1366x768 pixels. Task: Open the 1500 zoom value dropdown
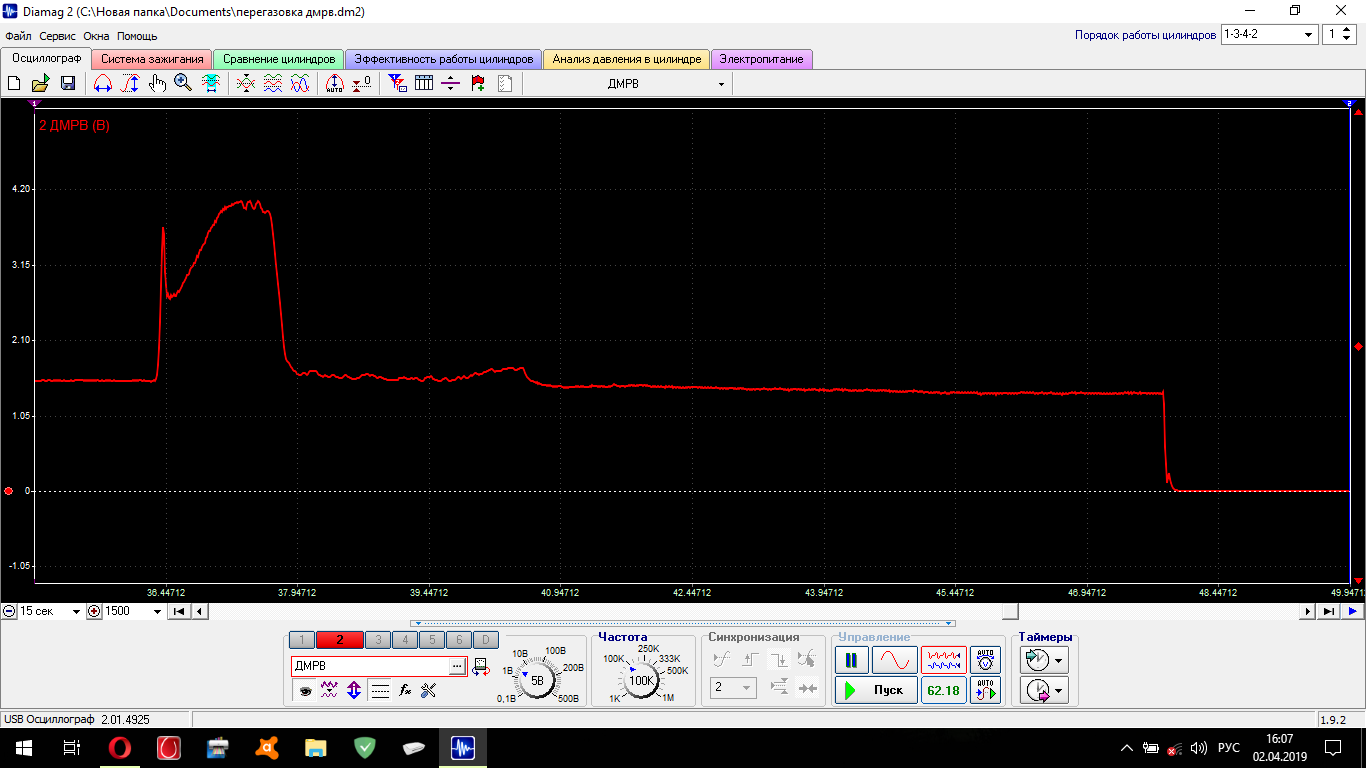(x=157, y=611)
